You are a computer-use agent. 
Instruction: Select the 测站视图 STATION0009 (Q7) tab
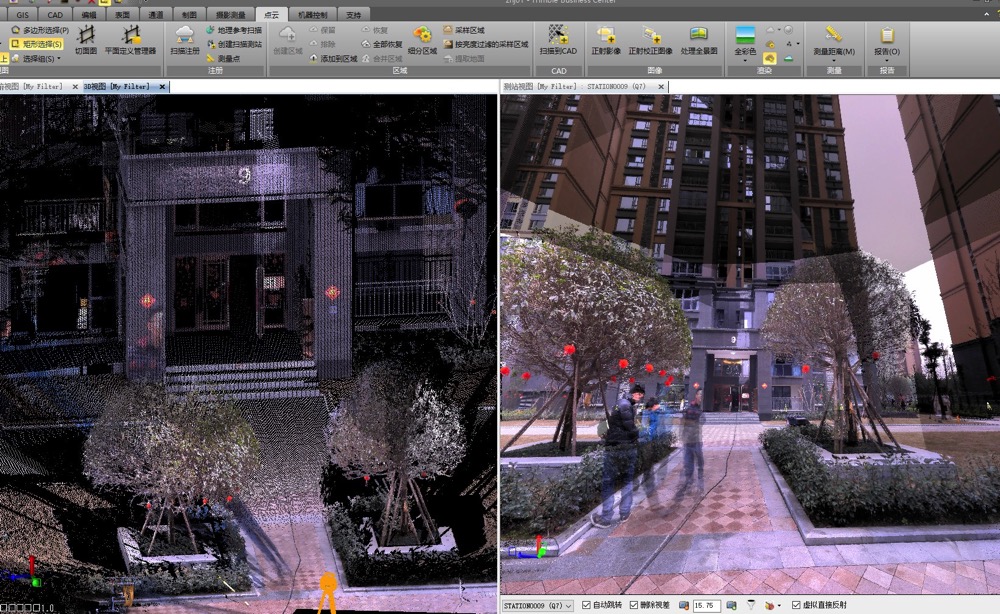pyautogui.click(x=575, y=87)
